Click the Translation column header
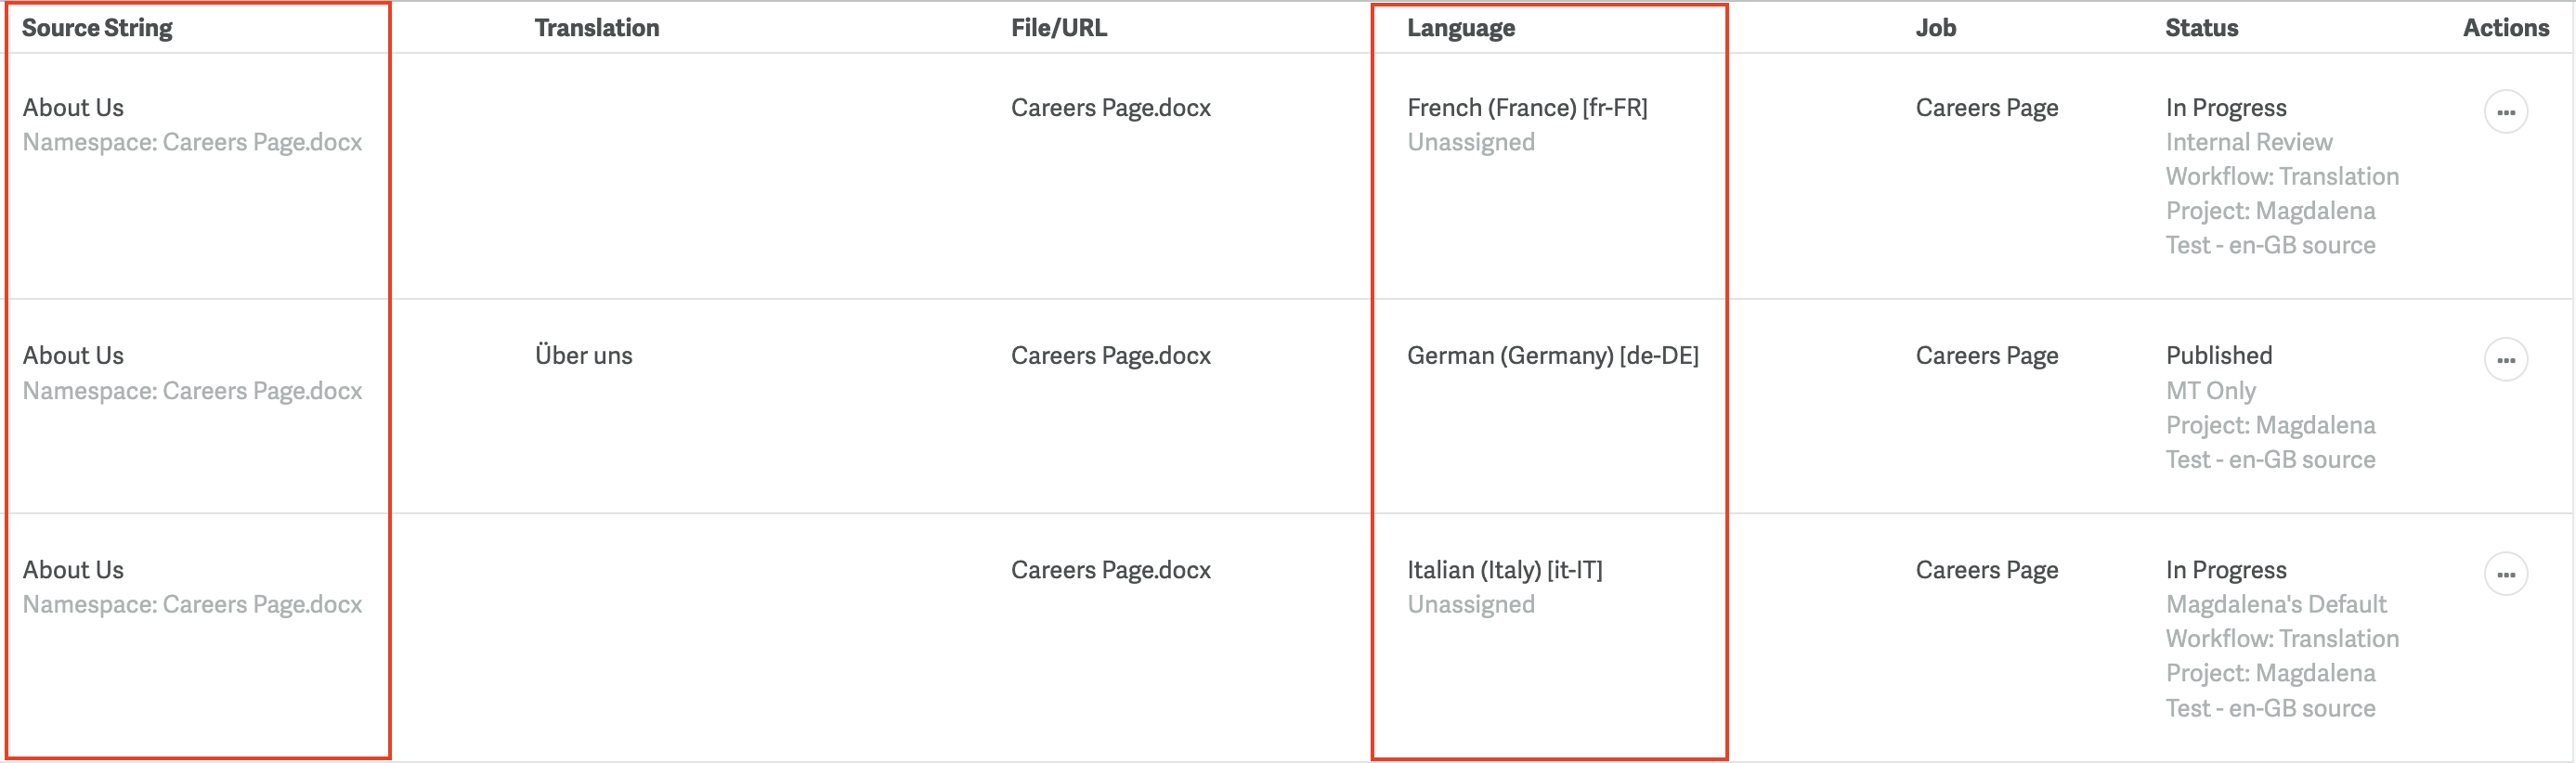Screen dimensions: 2576x763 [x=597, y=28]
